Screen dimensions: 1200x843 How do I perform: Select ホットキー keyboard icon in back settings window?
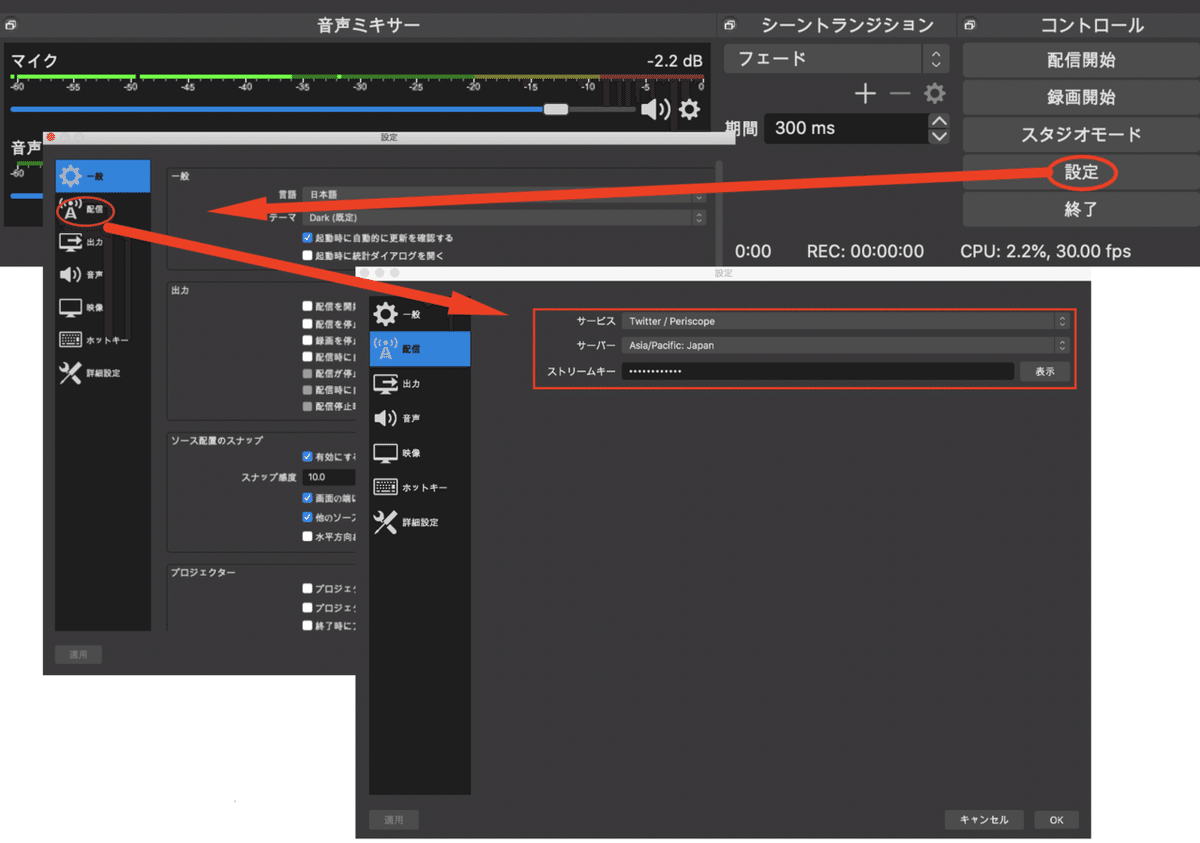pos(70,340)
